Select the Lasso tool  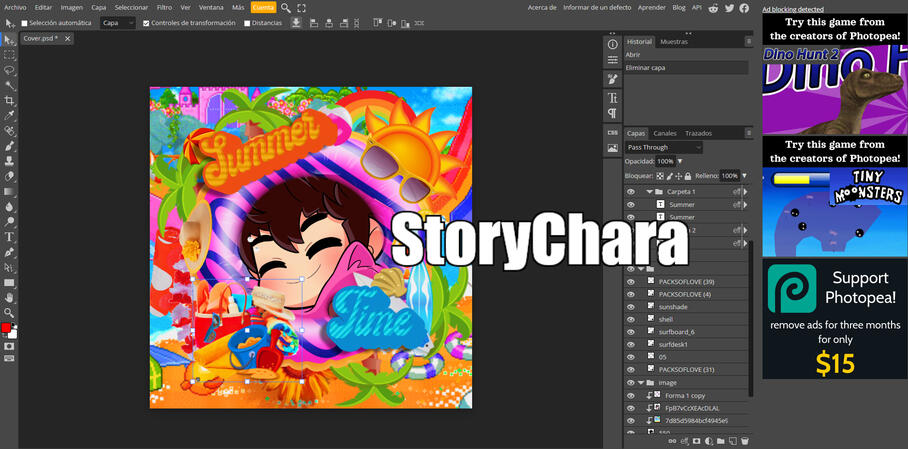[x=10, y=70]
